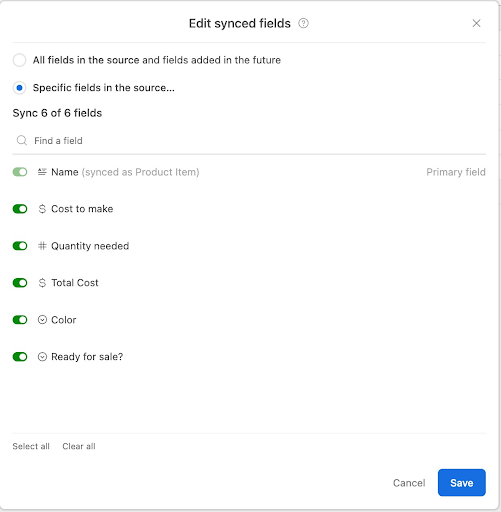Switch off Ready for sale? sync
The height and width of the screenshot is (512, 501).
pyautogui.click(x=20, y=357)
